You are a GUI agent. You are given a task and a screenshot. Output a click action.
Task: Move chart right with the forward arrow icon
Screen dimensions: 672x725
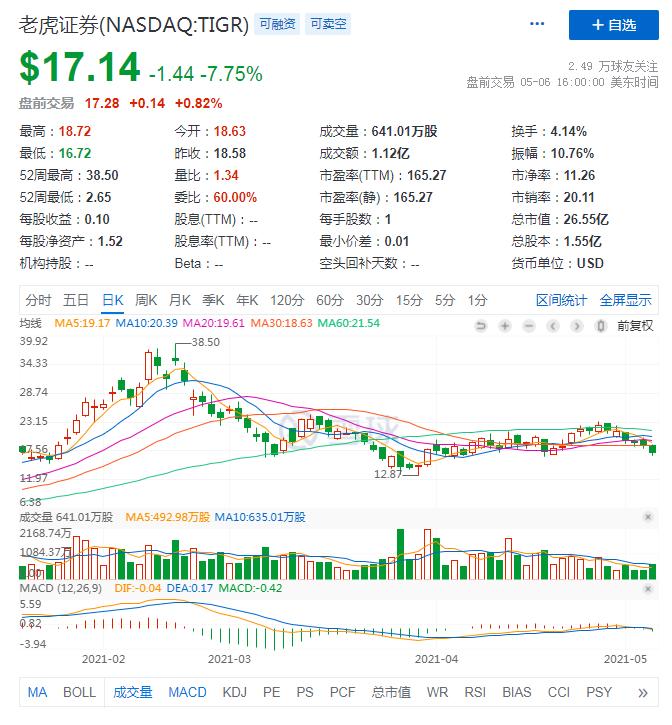577,326
